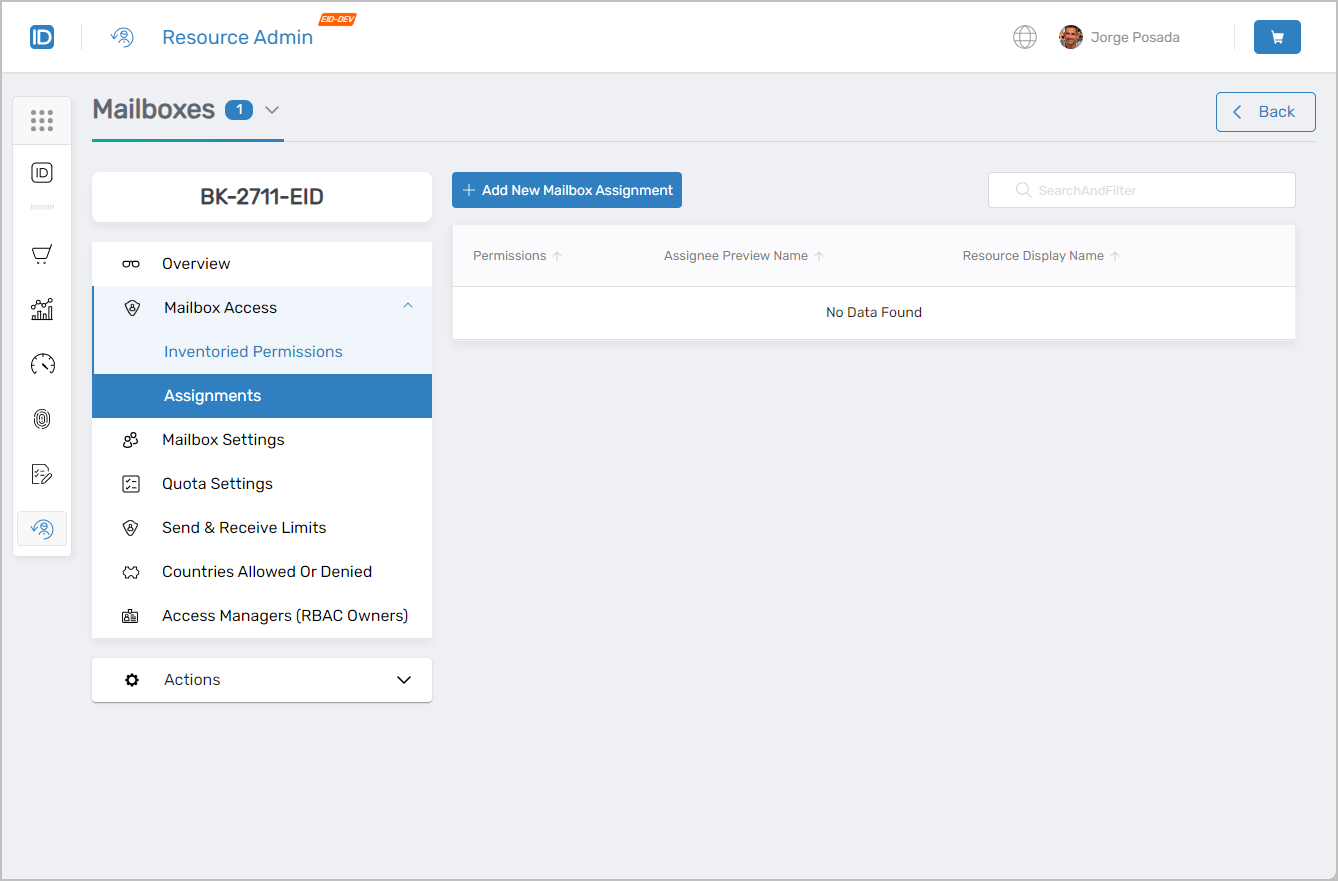The width and height of the screenshot is (1338, 881).
Task: Click the globe language icon
Action: [x=1025, y=37]
